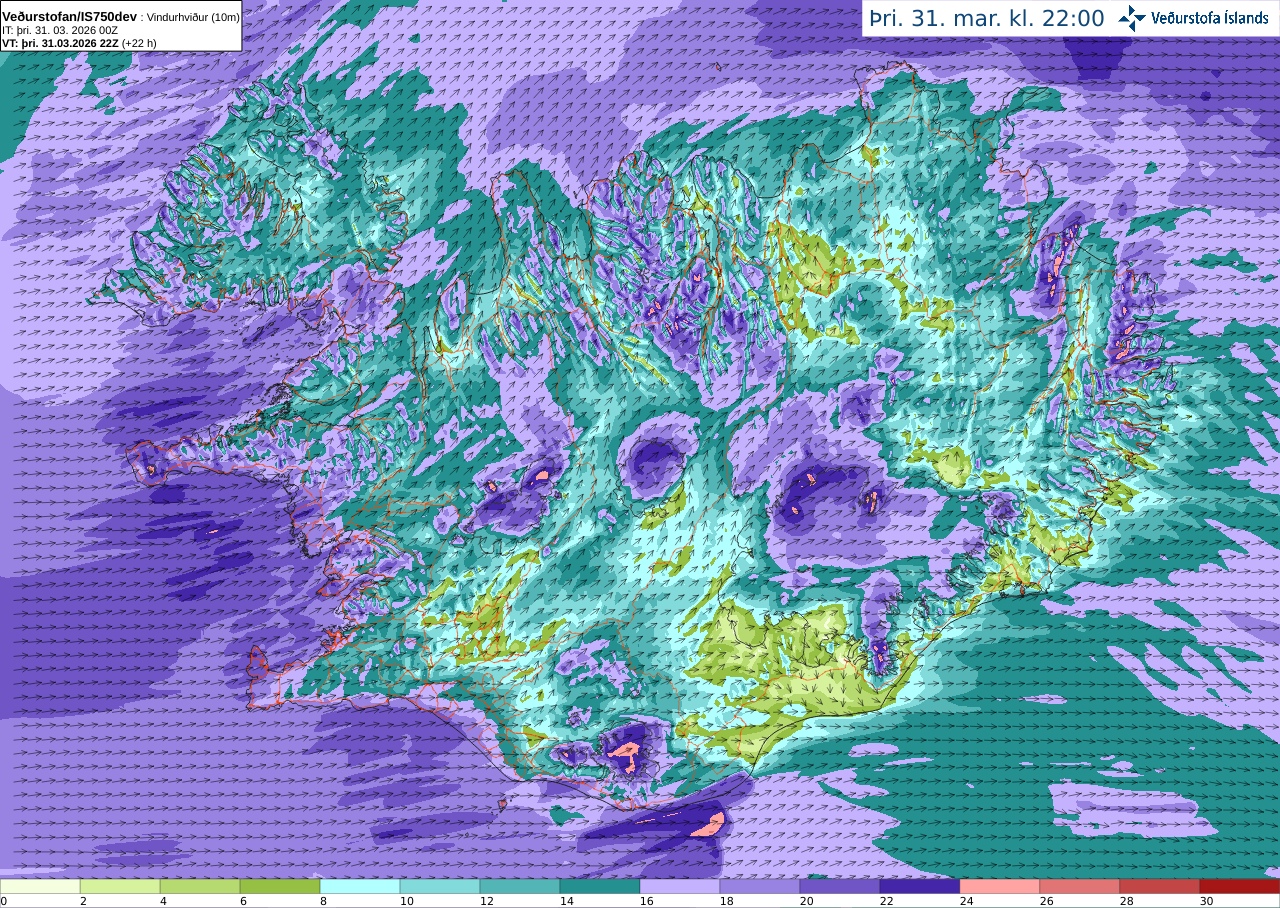This screenshot has height=908, width=1280.
Task: Click the IT initial time line in info box
Action: (60, 30)
